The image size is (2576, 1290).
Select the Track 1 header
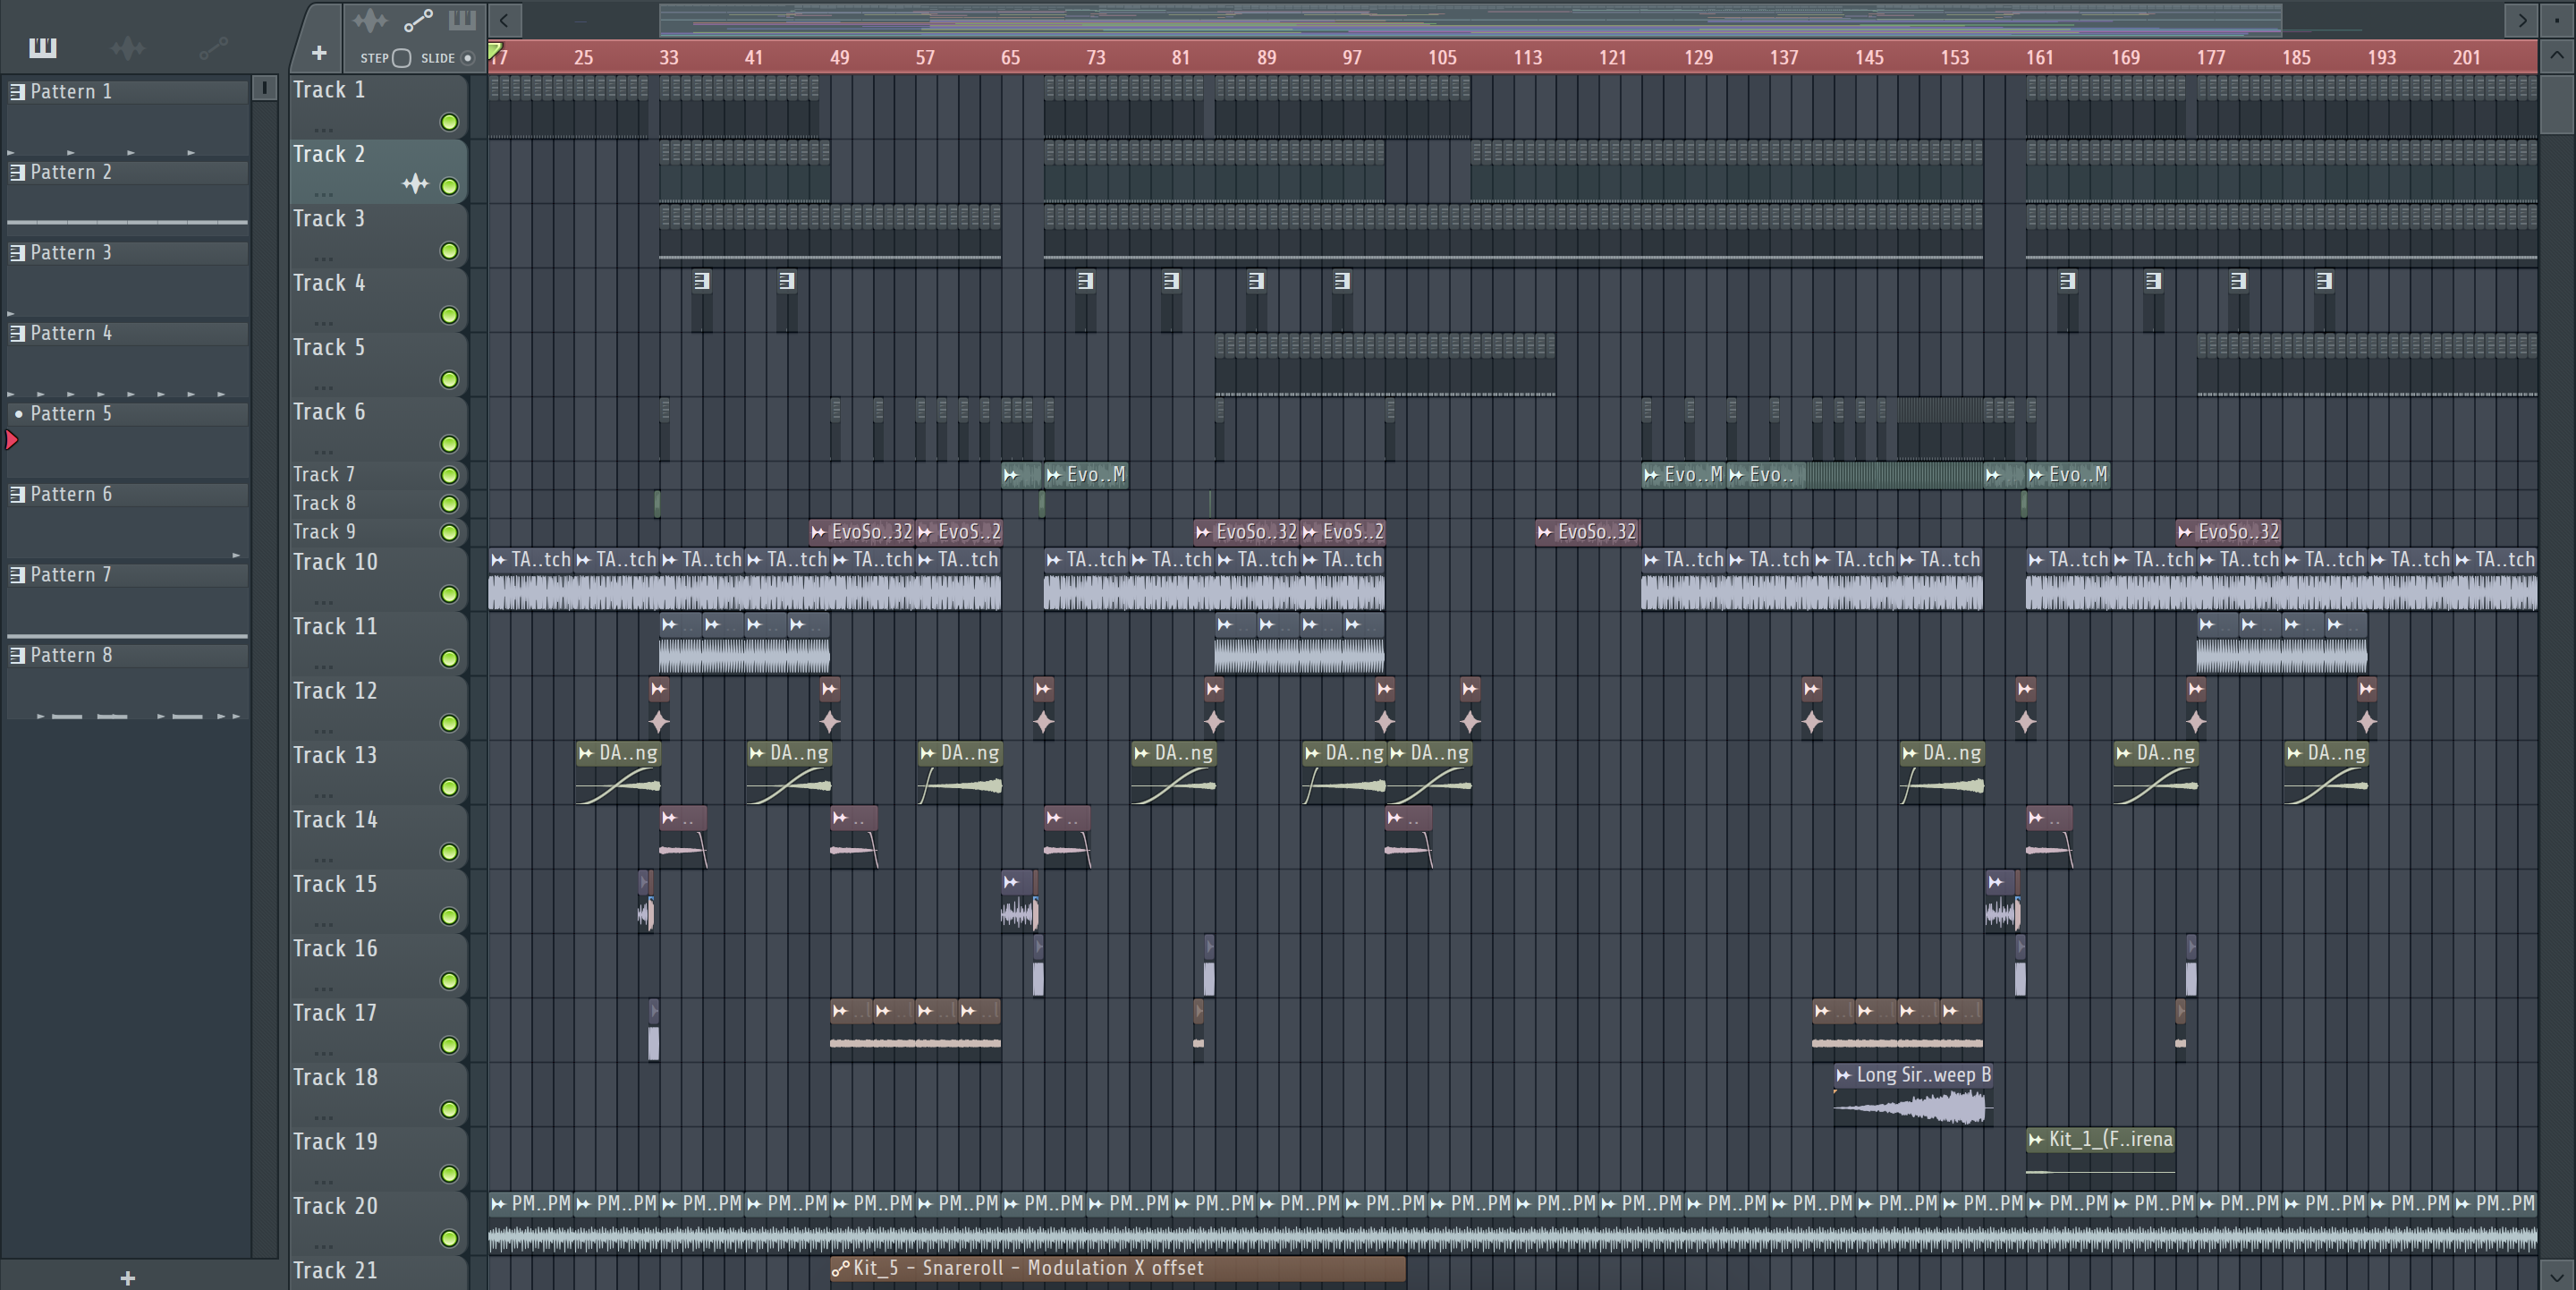378,106
